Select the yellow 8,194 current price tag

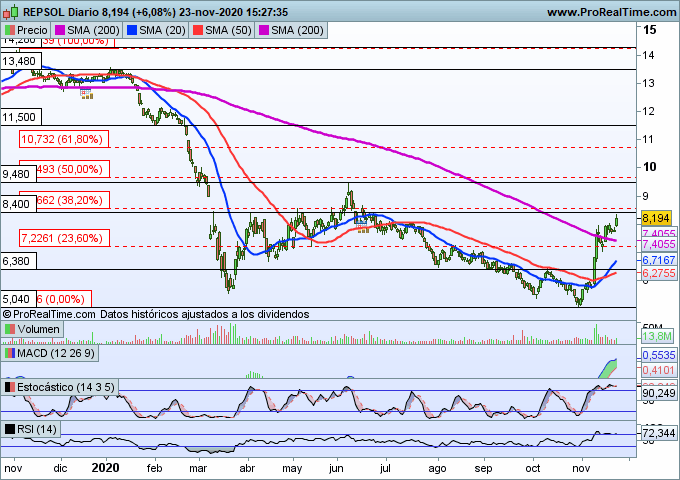(656, 218)
